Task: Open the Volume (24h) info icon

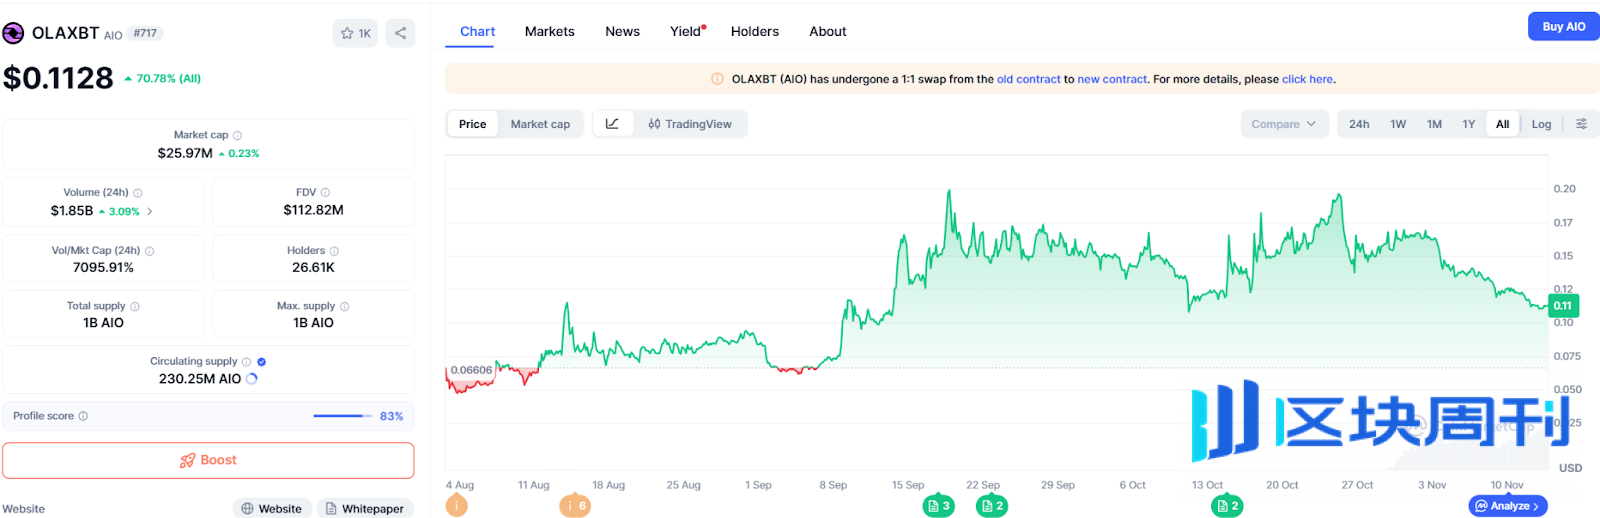Action: click(138, 193)
